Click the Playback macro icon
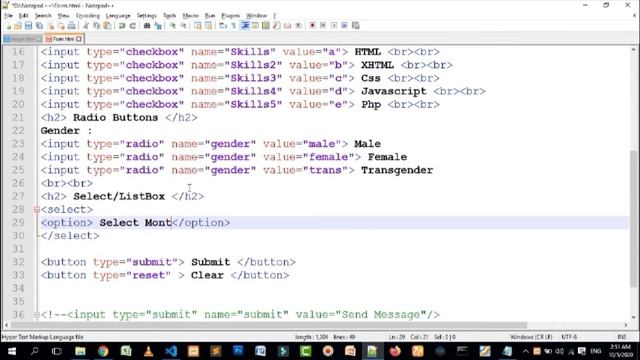This screenshot has width=640, height=360. 334,26
